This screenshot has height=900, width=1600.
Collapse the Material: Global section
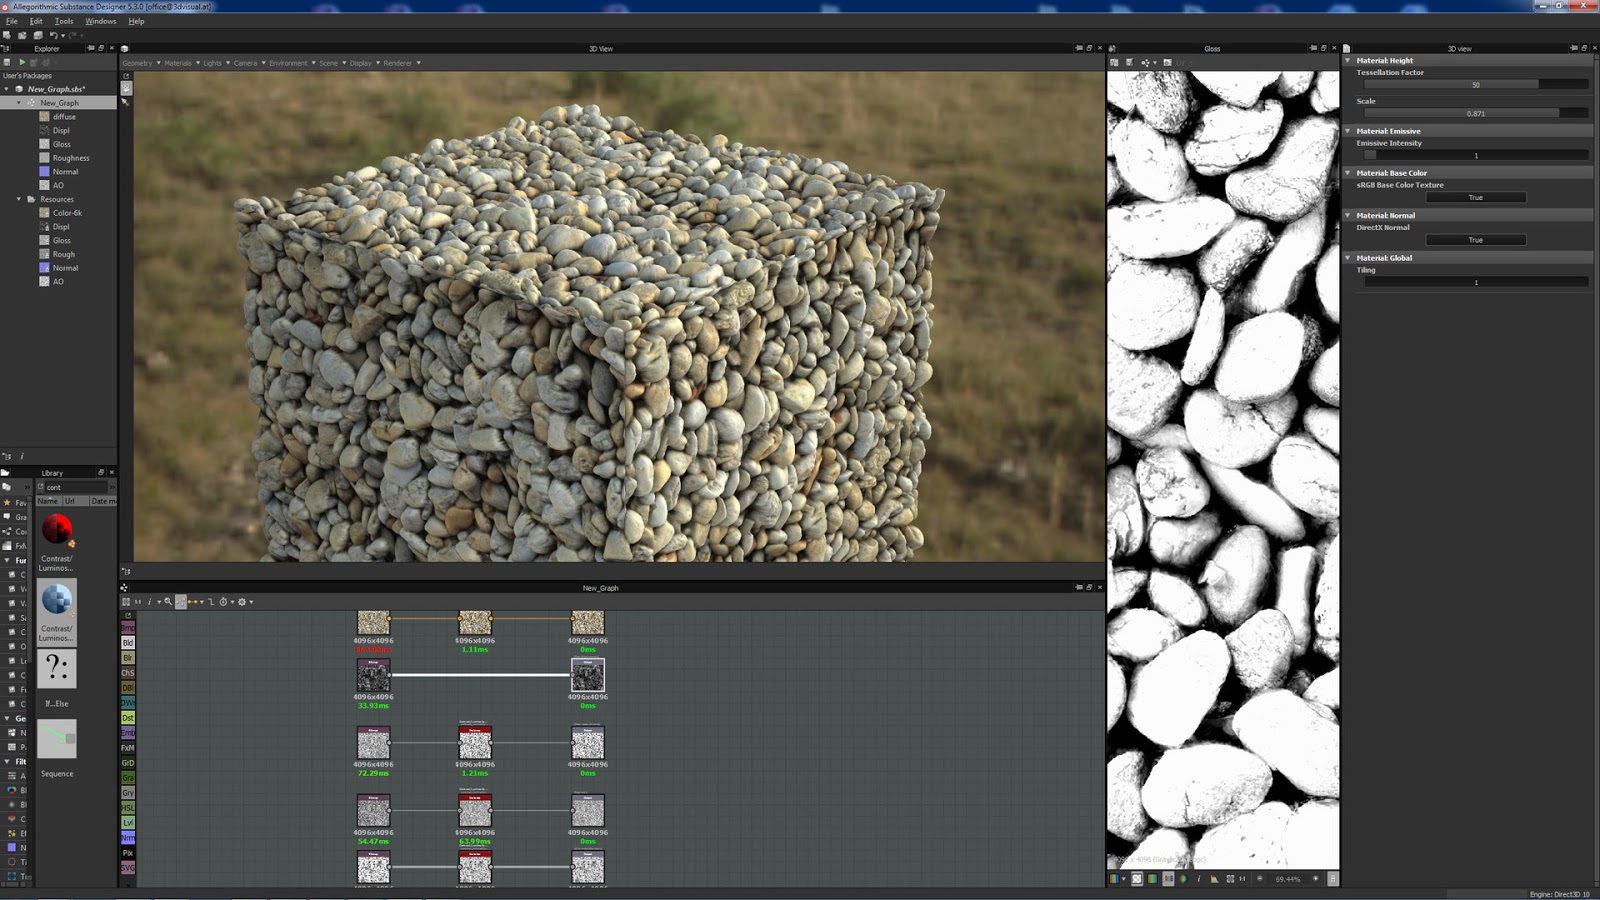pos(1348,257)
